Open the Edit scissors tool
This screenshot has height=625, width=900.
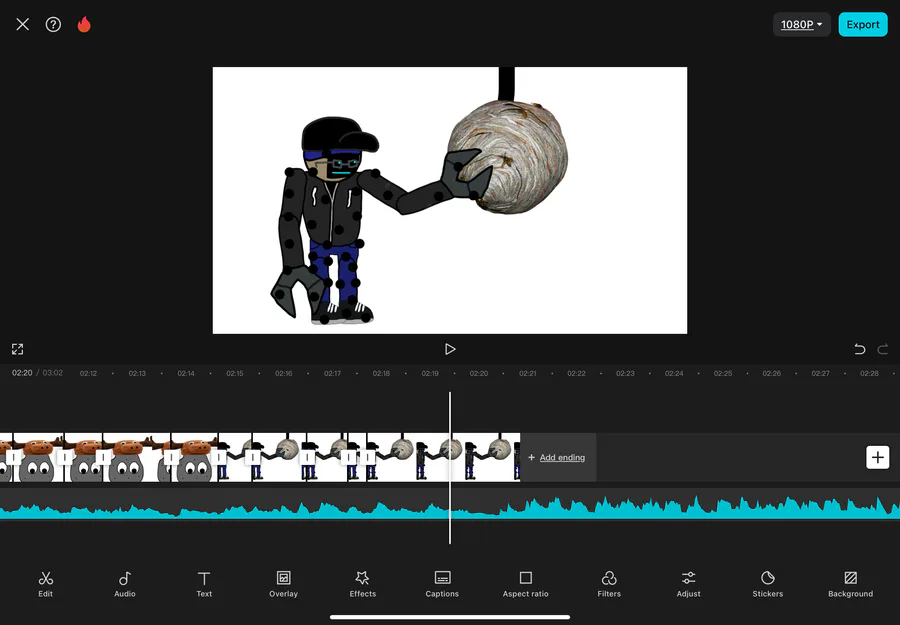[45, 584]
